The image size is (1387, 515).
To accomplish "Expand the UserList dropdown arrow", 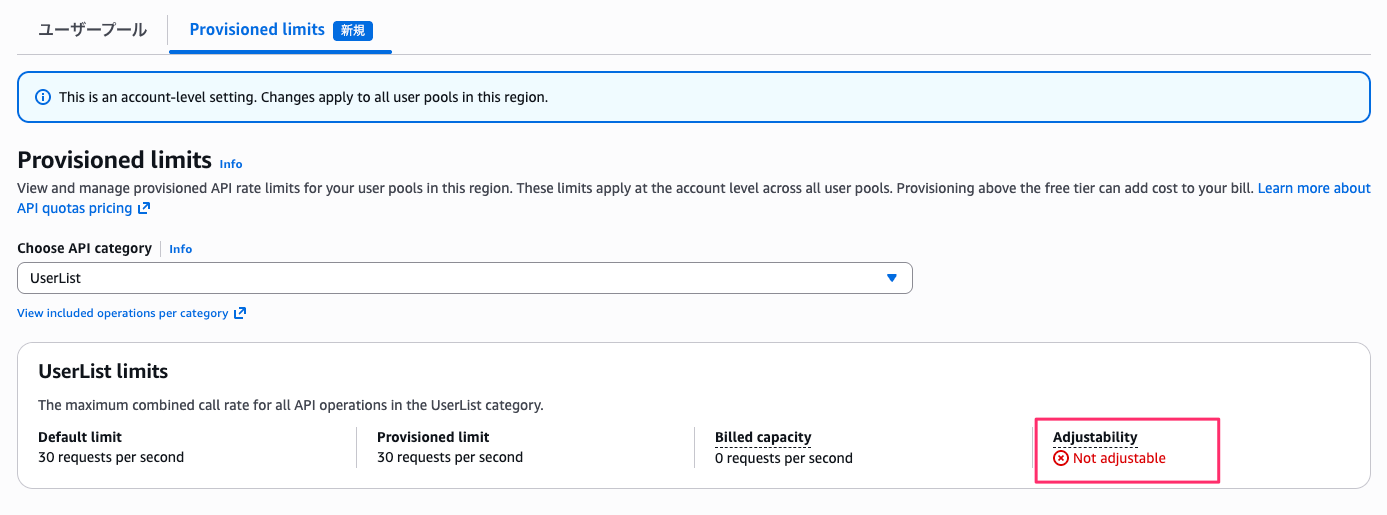I will [x=892, y=278].
